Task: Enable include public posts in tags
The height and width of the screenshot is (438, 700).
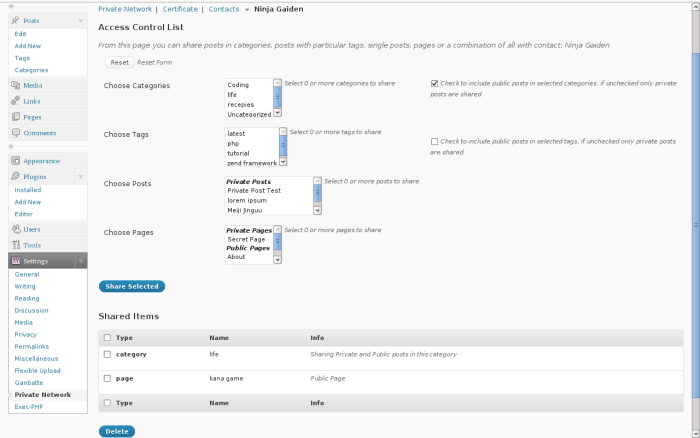Action: (434, 142)
